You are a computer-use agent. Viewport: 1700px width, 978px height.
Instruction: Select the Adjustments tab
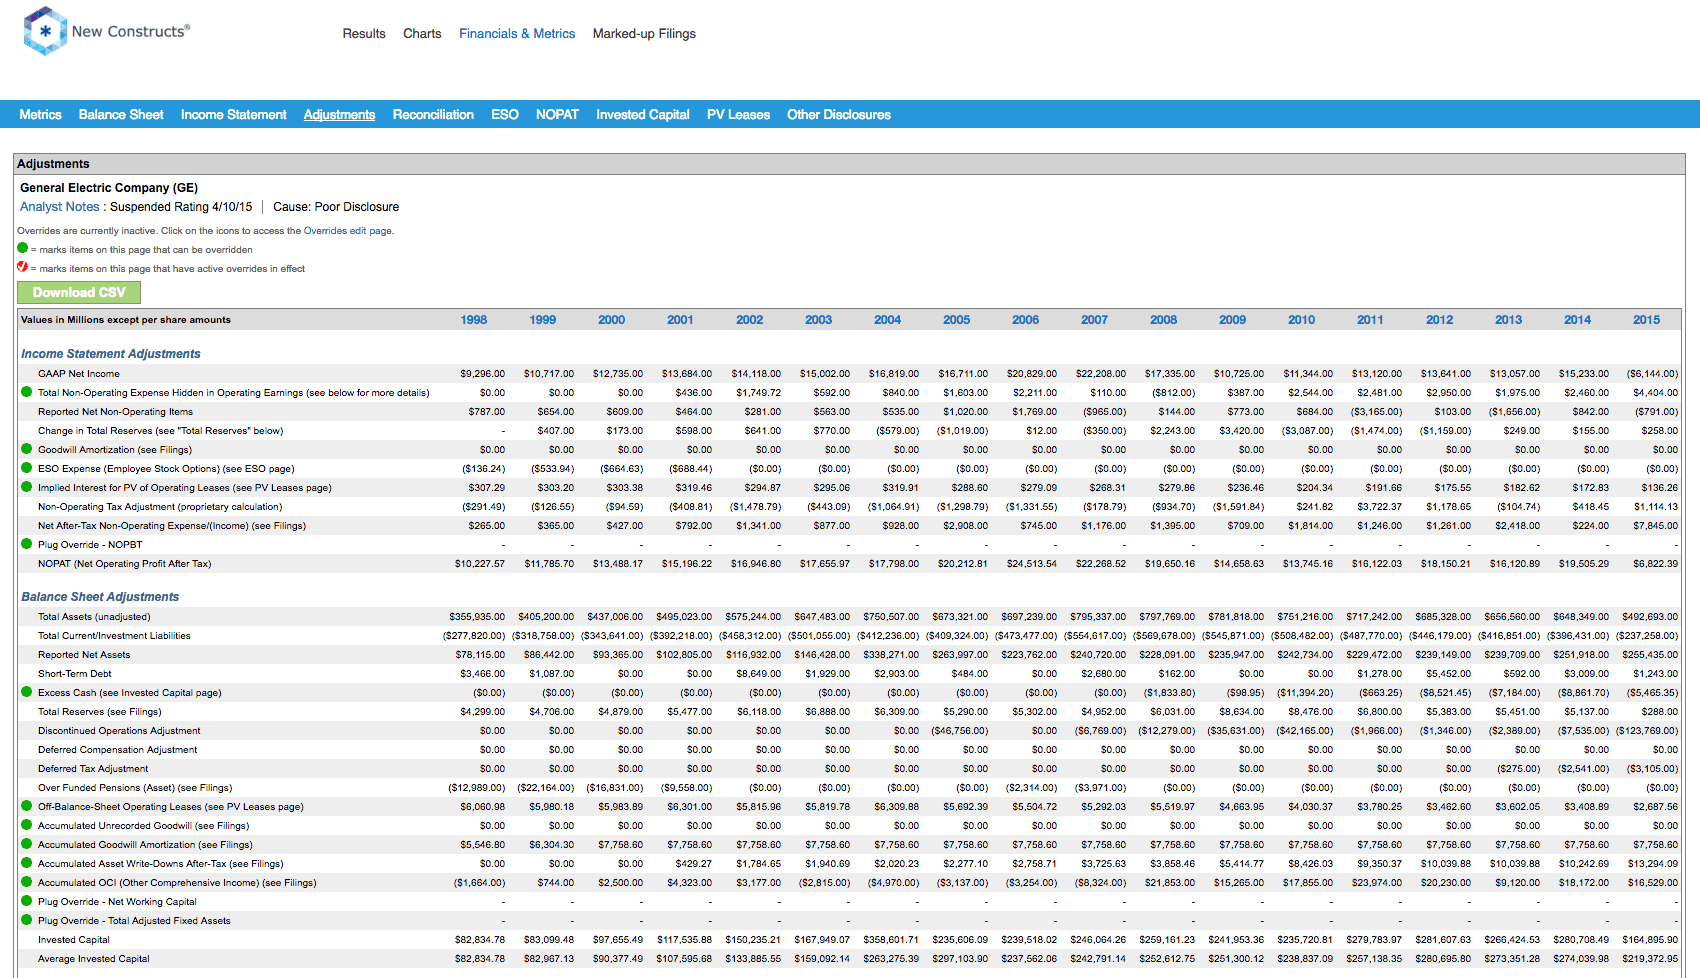tap(339, 114)
